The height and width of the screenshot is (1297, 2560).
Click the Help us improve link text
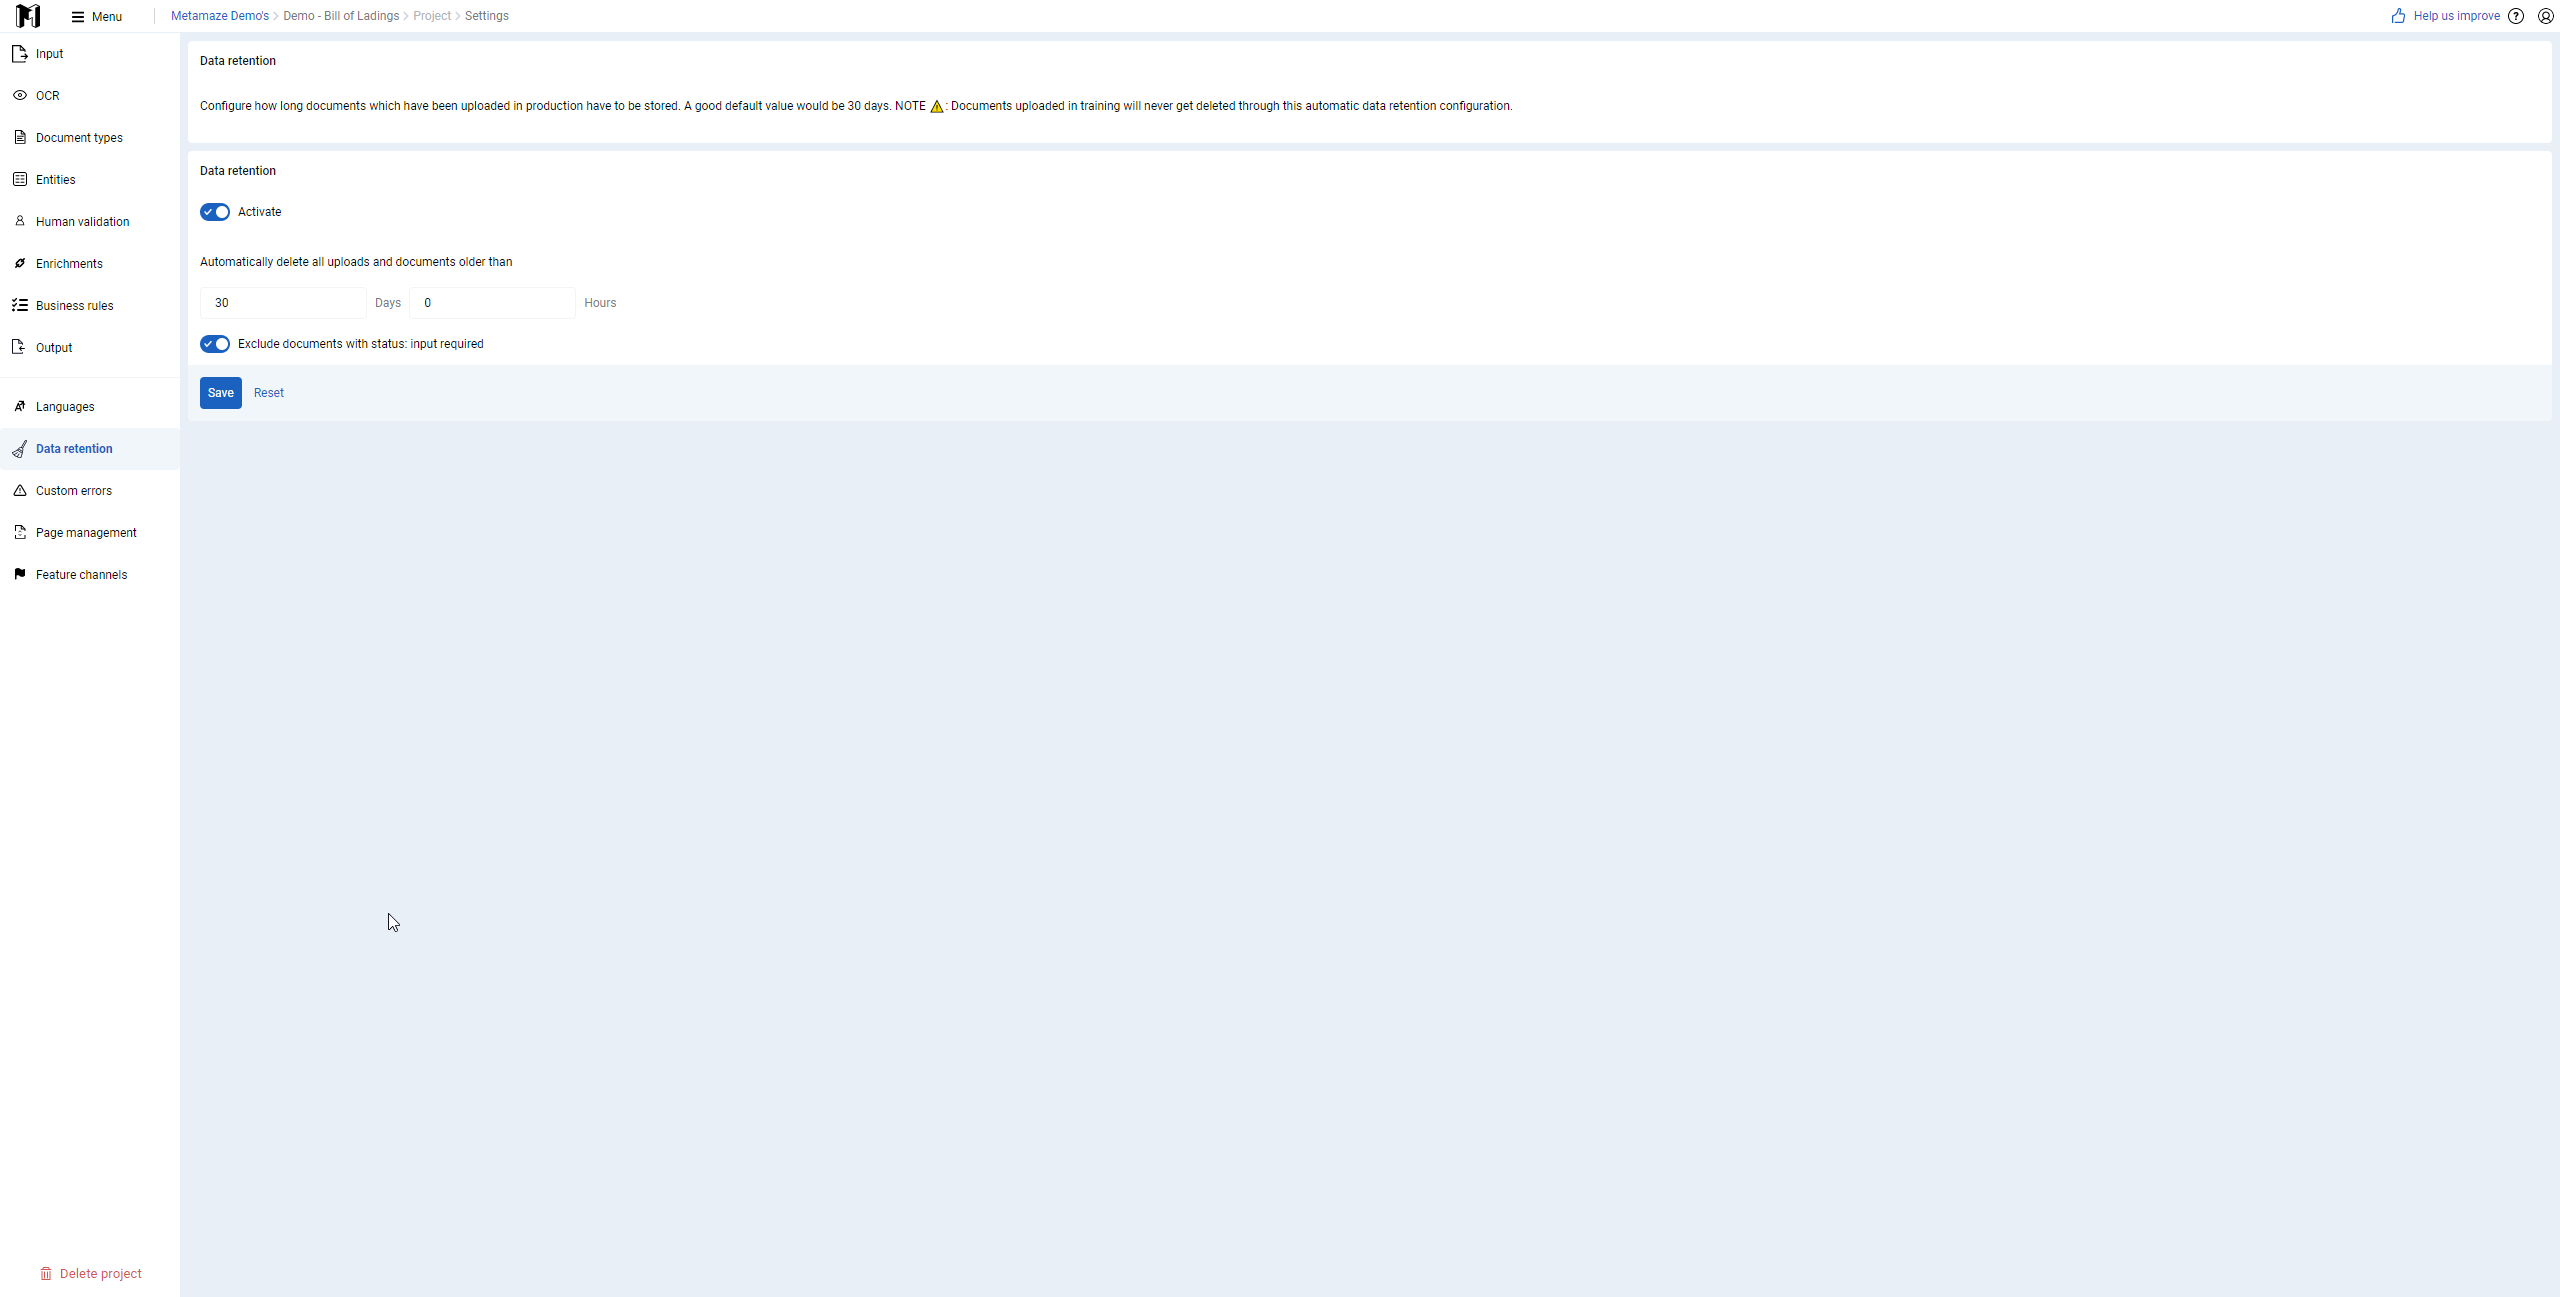[x=2456, y=16]
